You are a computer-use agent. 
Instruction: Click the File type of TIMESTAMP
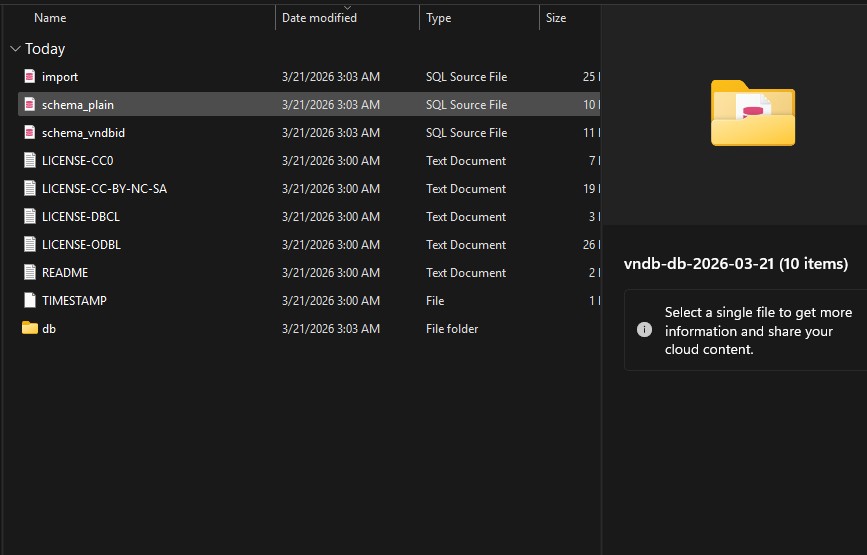[x=435, y=301]
